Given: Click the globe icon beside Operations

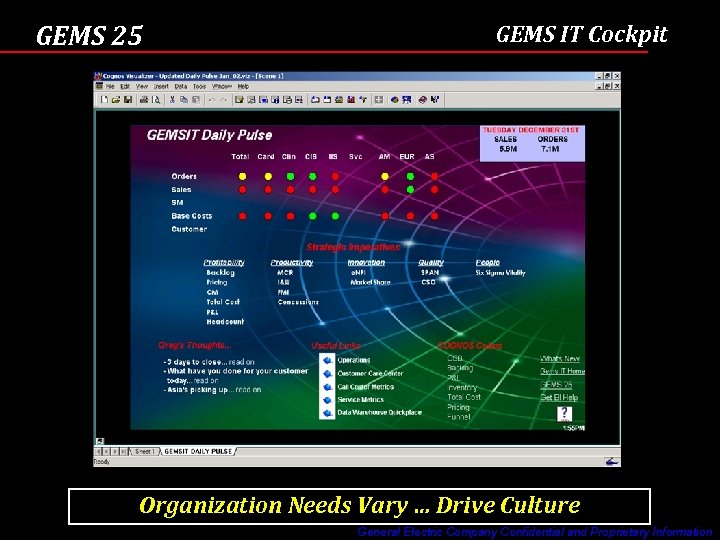Looking at the screenshot, I should tap(327, 360).
